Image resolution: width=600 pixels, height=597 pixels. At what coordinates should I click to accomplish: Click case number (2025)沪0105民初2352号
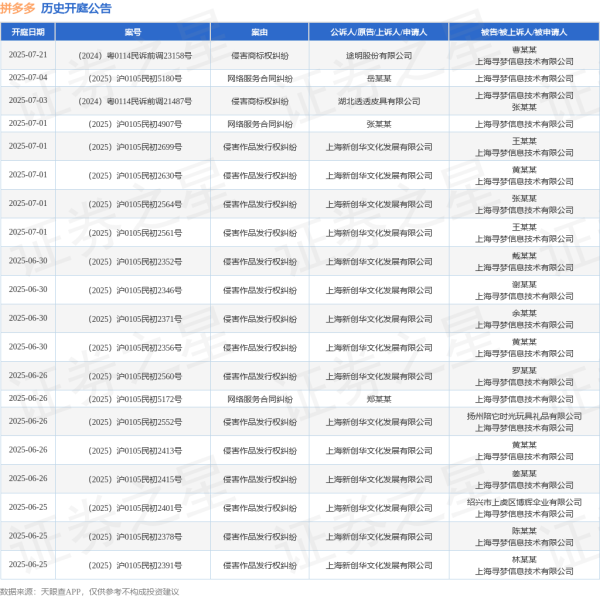135,262
